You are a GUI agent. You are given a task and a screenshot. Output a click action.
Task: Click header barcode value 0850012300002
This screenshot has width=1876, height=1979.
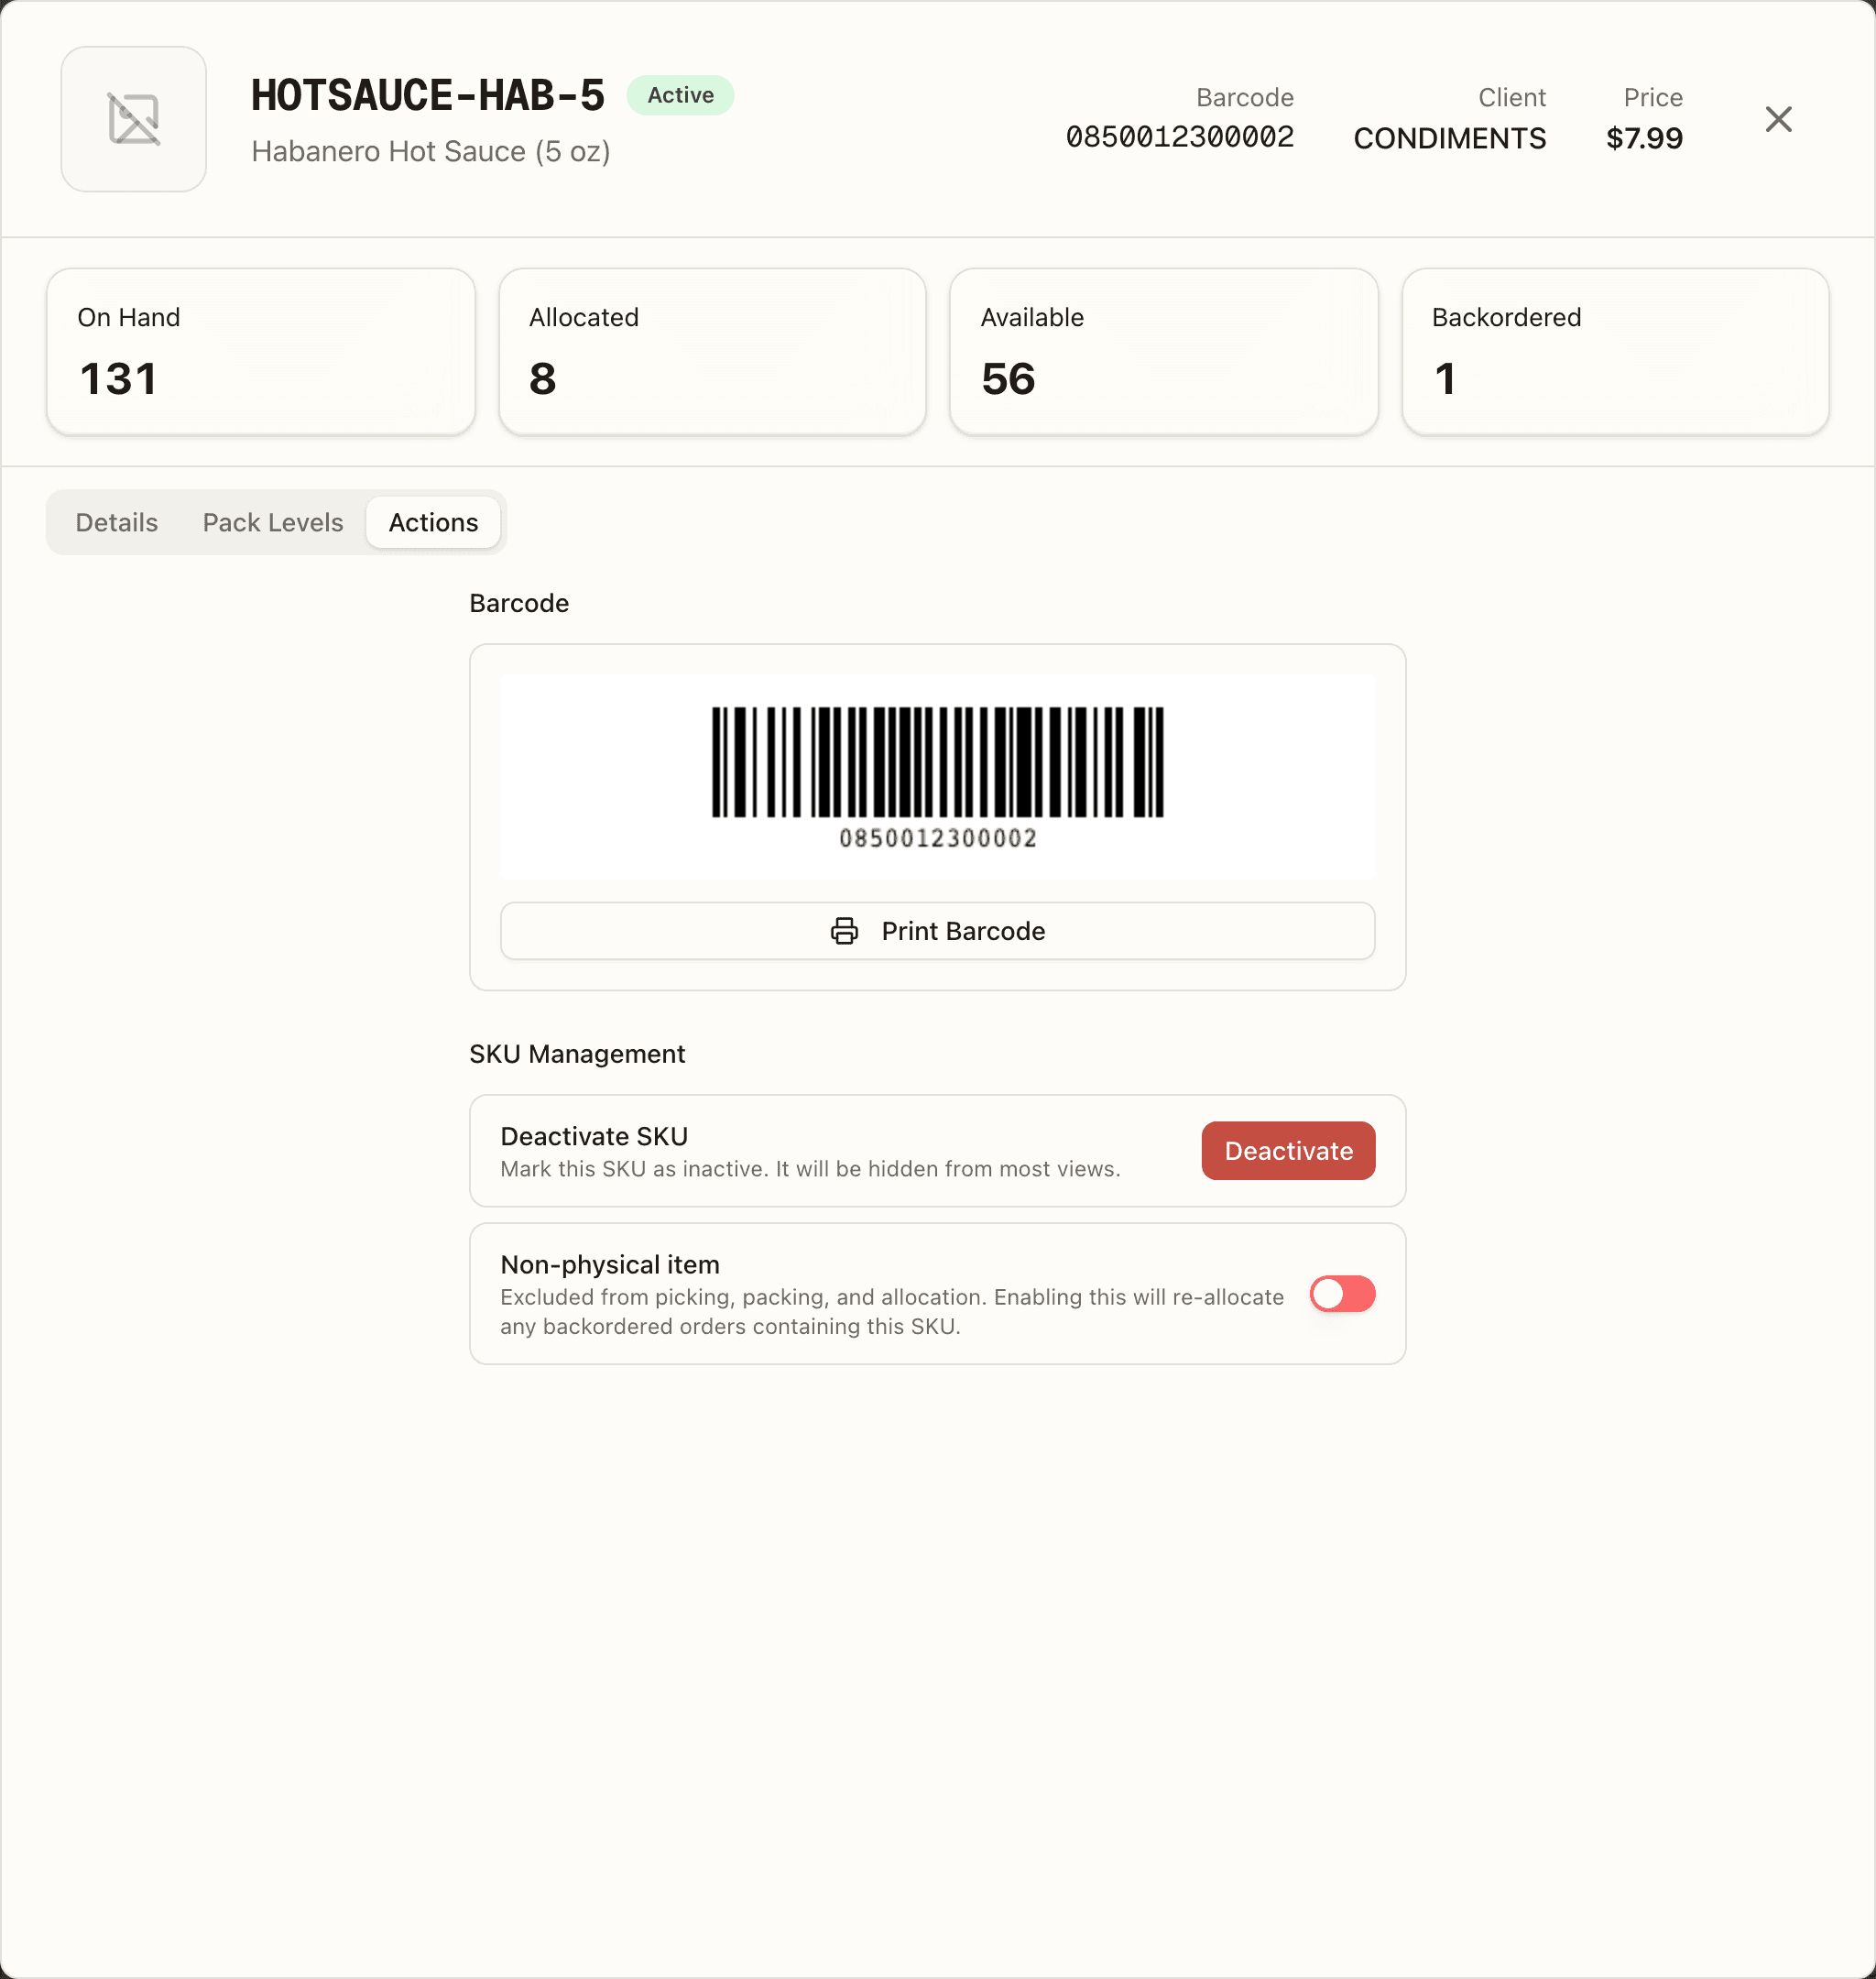[x=1180, y=137]
